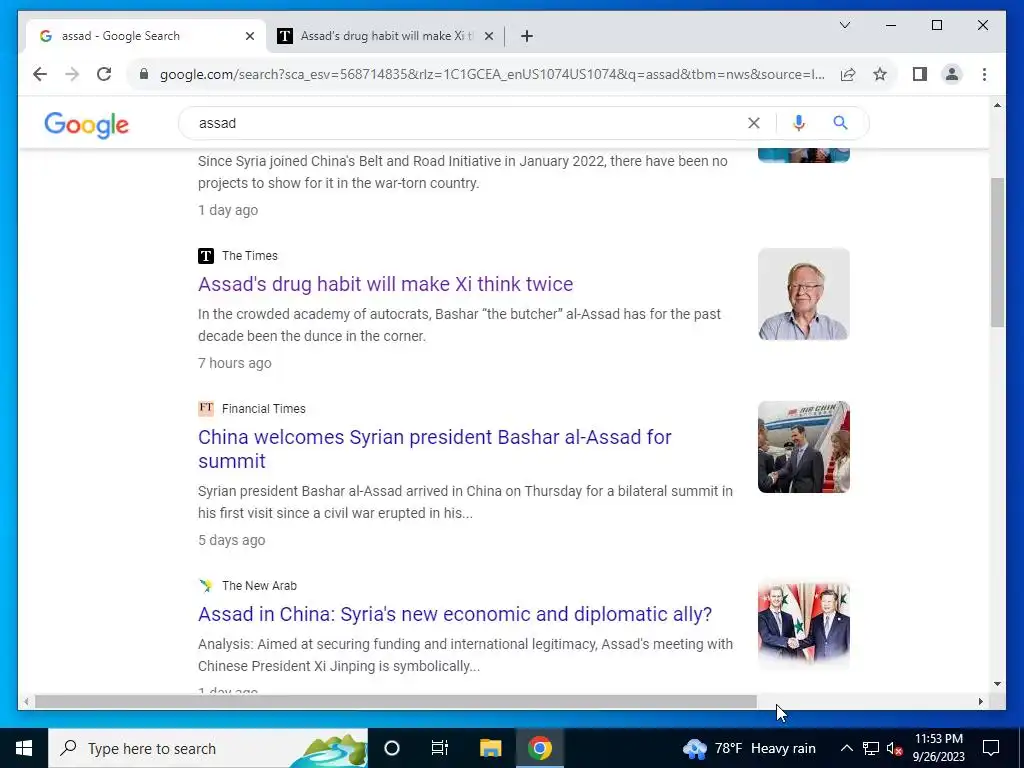Click the Belt and Road Initiative snippet text
The height and width of the screenshot is (768, 1024).
click(x=462, y=172)
